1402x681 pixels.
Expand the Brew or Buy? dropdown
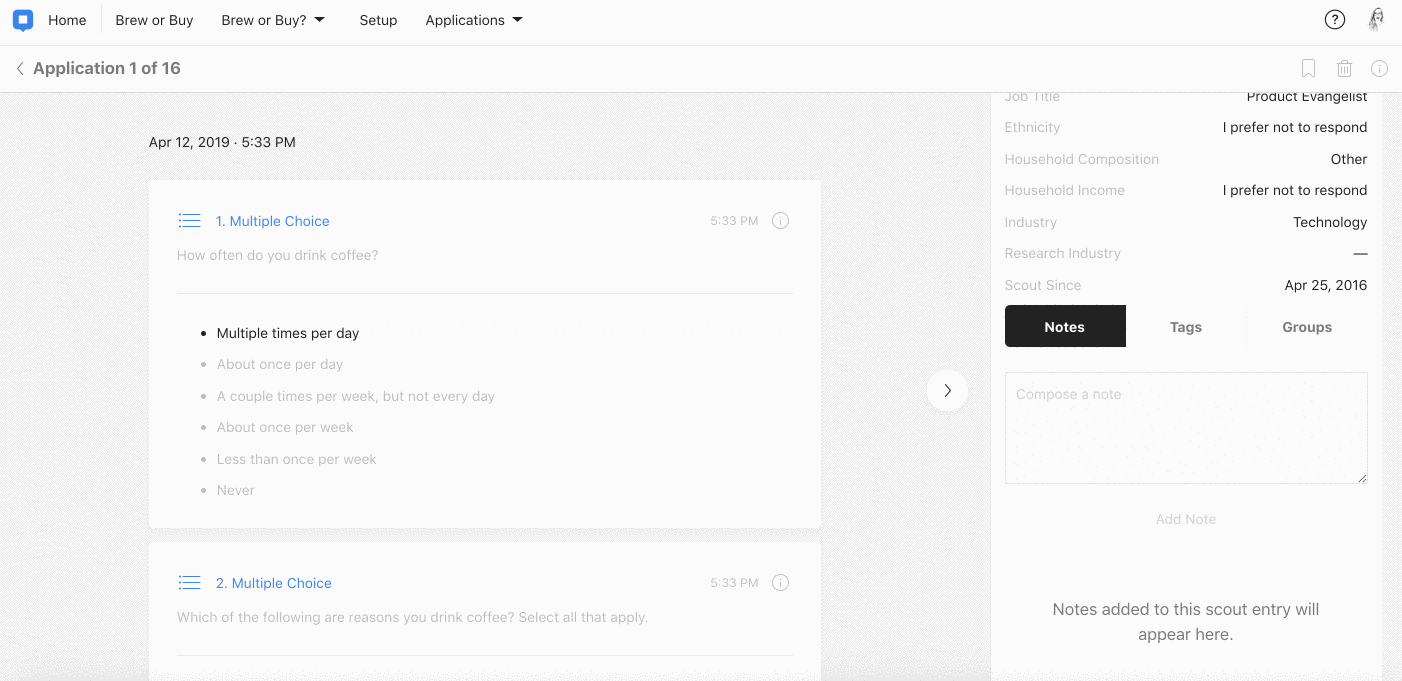273,20
